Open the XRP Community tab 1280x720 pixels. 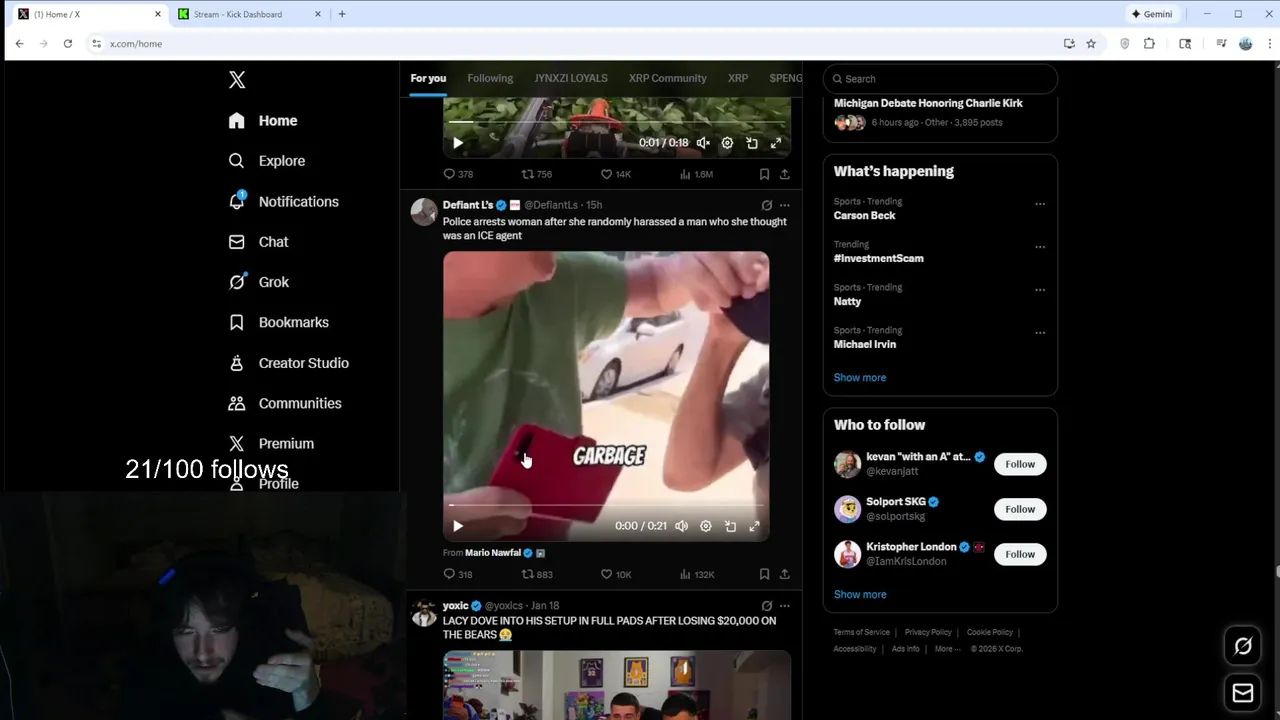[x=667, y=78]
